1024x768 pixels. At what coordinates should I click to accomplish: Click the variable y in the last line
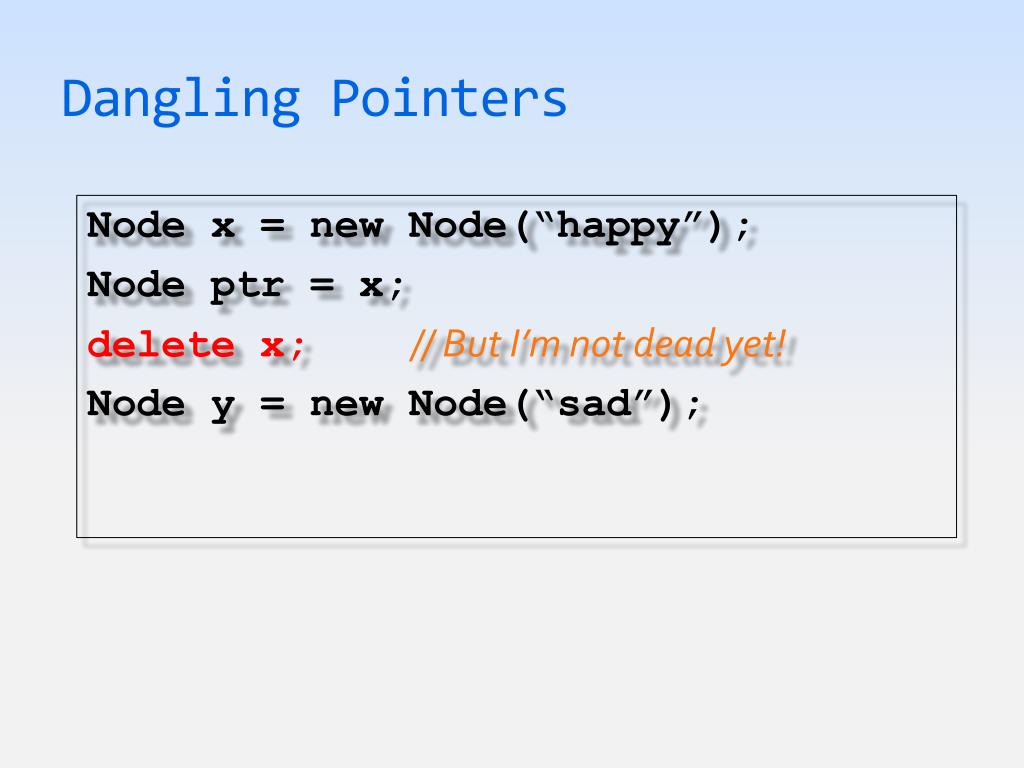pos(223,408)
